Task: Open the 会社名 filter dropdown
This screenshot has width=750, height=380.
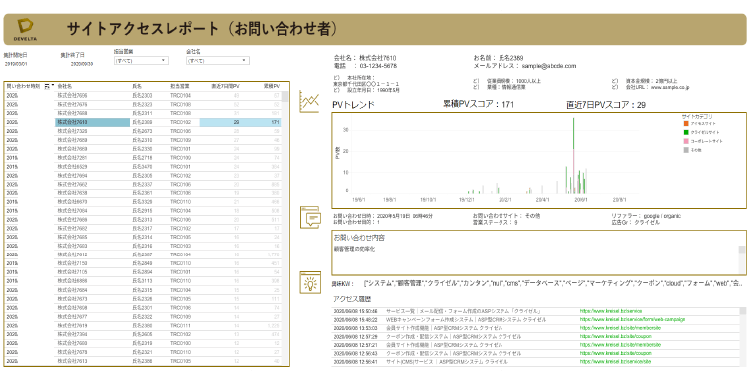Action: point(218,61)
